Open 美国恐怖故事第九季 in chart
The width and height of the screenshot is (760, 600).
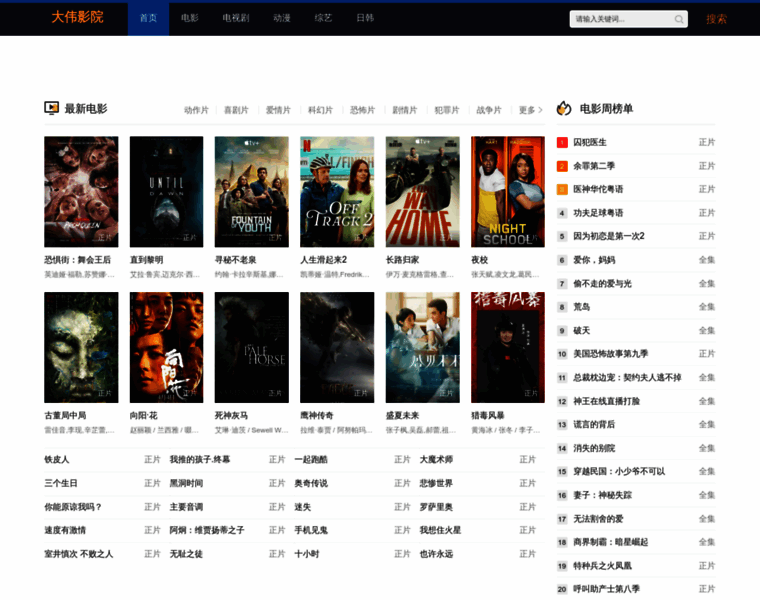[611, 354]
